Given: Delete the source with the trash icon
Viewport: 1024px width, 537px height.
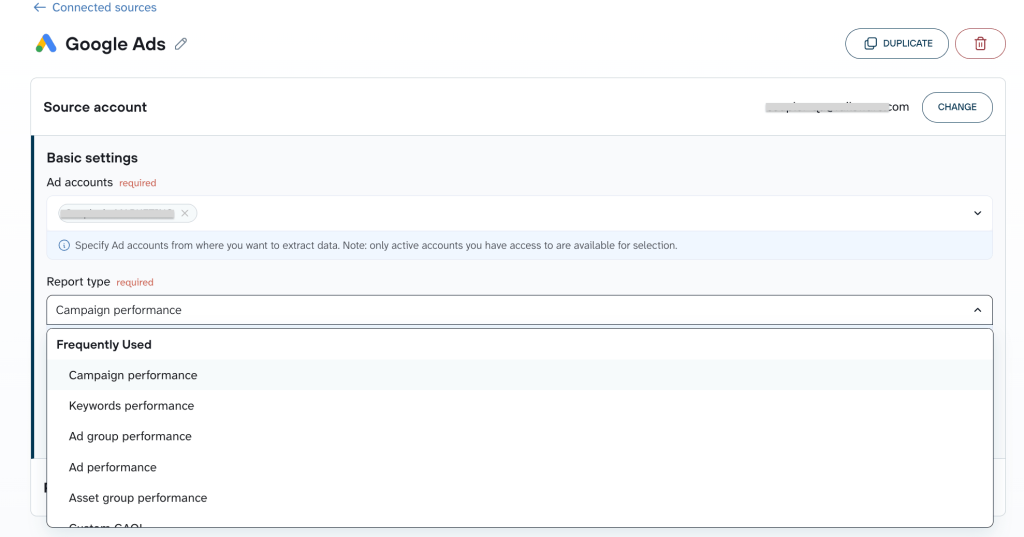Looking at the screenshot, I should [x=980, y=44].
